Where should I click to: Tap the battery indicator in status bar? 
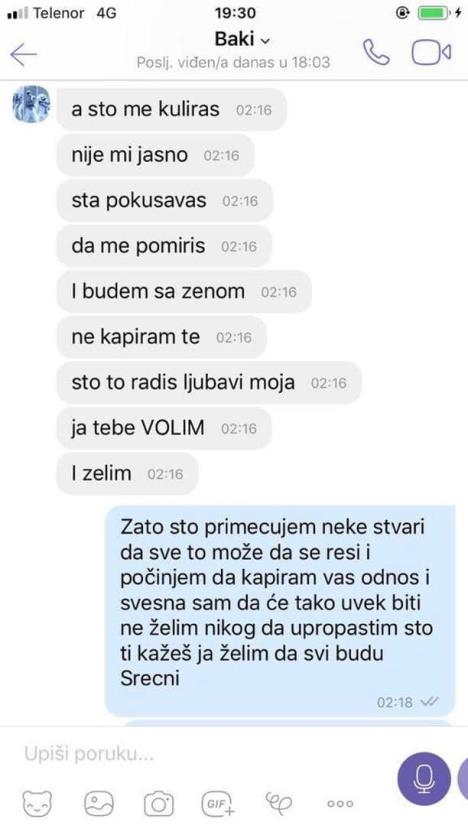pos(434,14)
